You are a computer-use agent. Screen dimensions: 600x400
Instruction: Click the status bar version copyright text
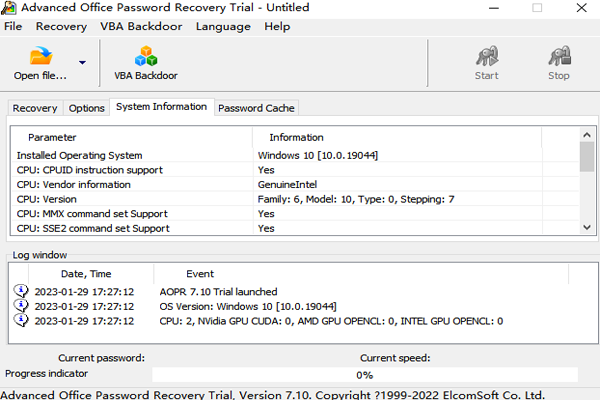[272, 395]
